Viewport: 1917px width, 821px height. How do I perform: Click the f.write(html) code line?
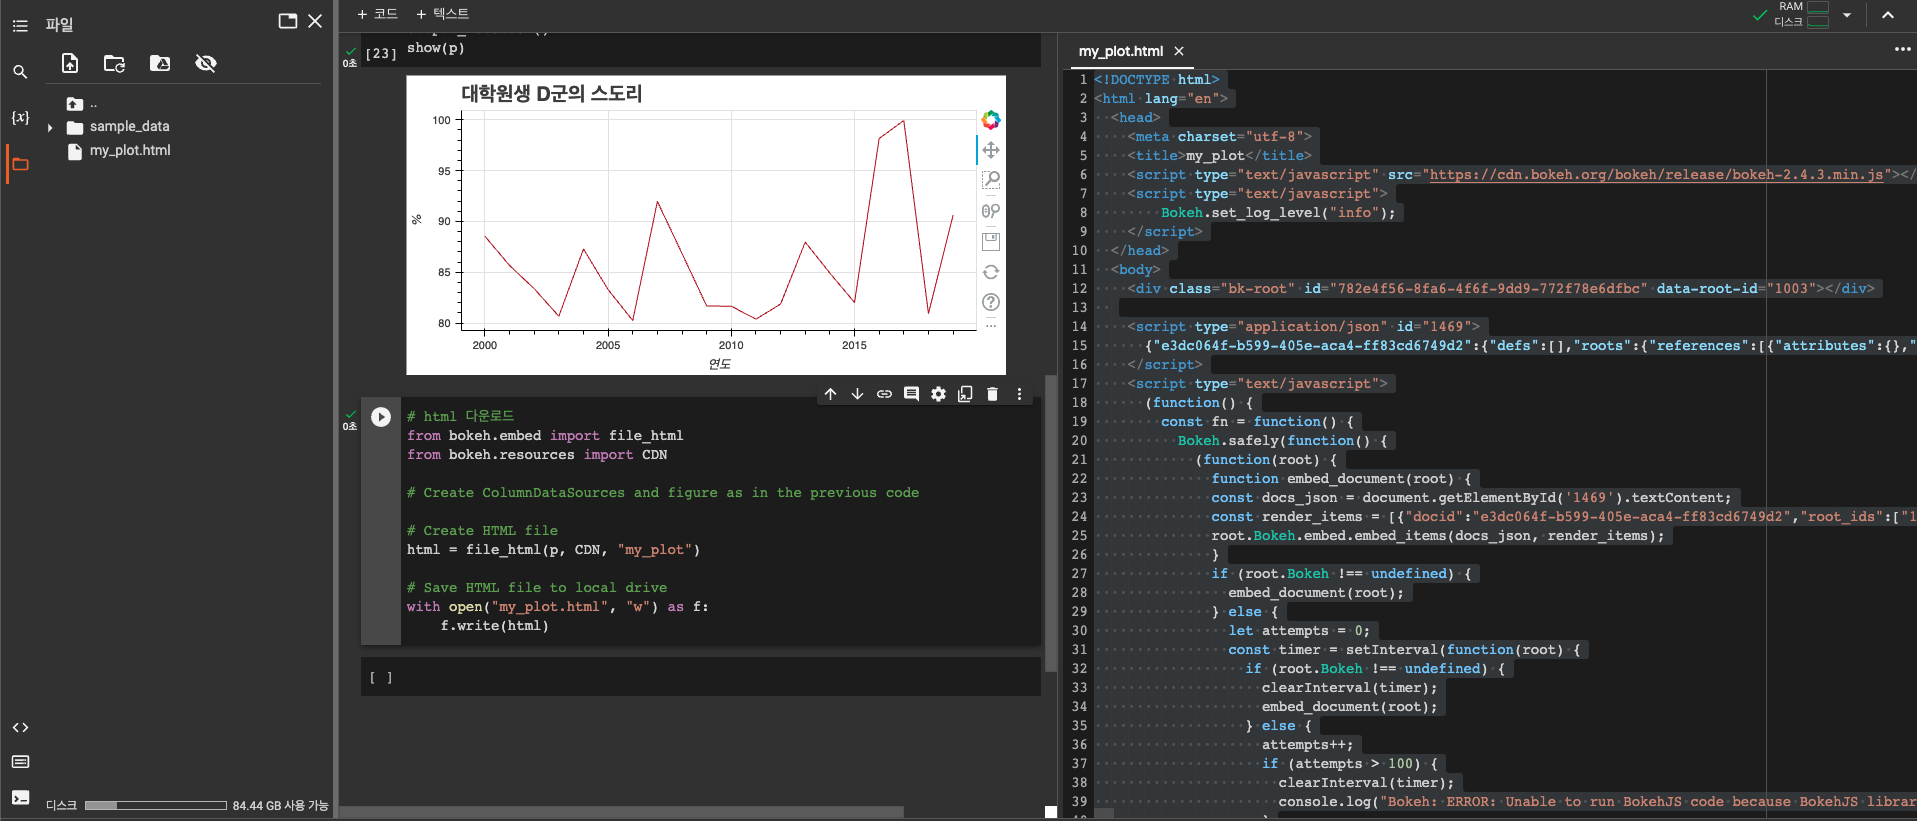click(494, 625)
